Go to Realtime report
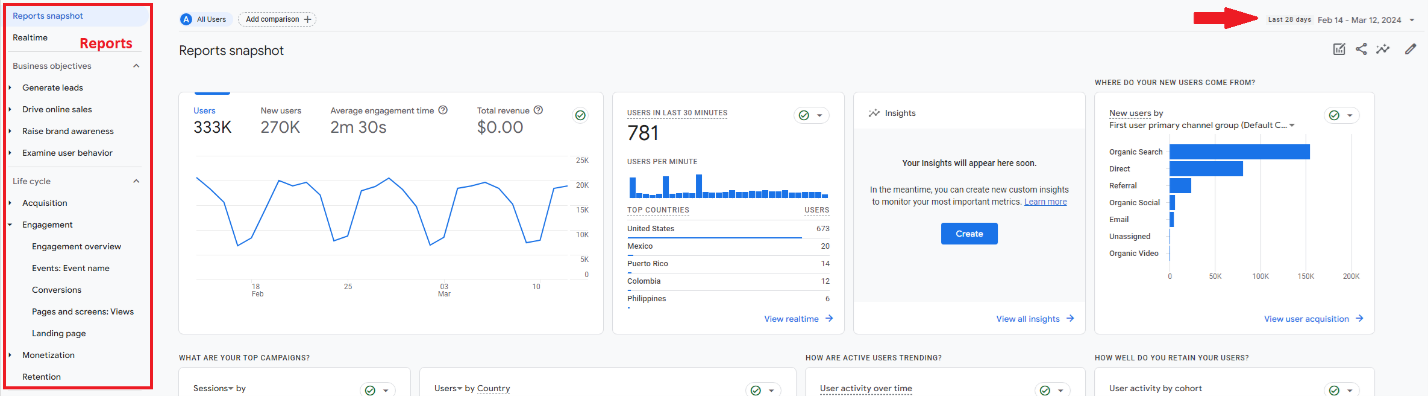The image size is (1428, 396). click(30, 38)
